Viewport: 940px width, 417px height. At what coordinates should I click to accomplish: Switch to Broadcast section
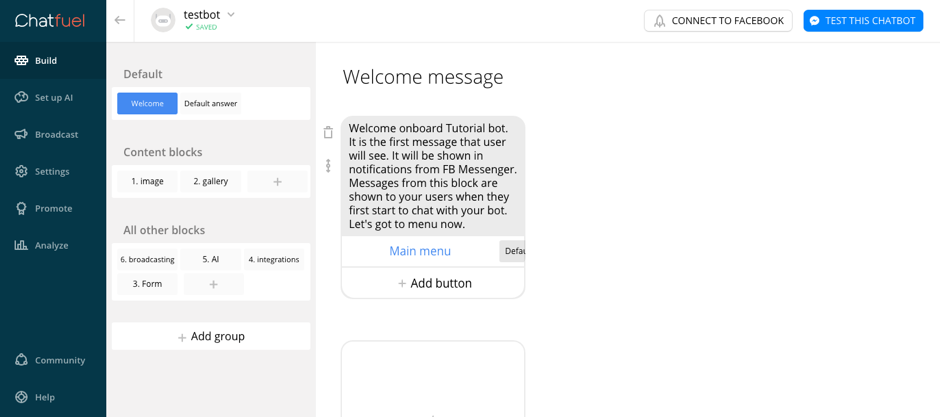53,134
